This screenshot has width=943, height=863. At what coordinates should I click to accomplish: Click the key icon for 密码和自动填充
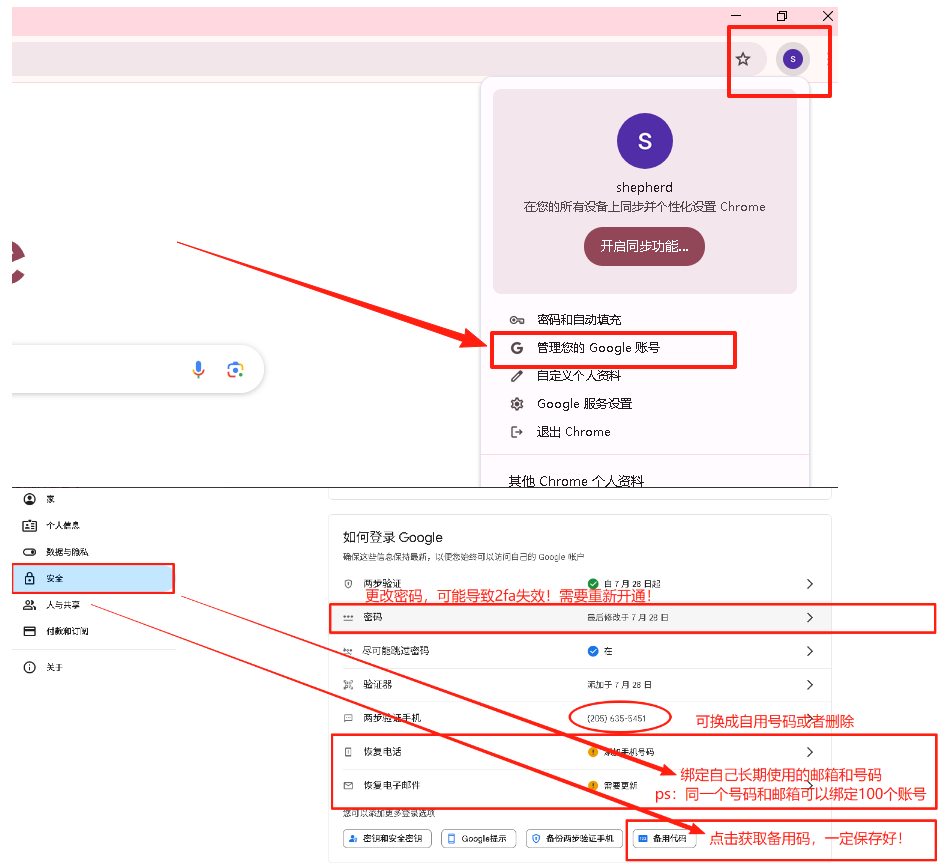(517, 320)
